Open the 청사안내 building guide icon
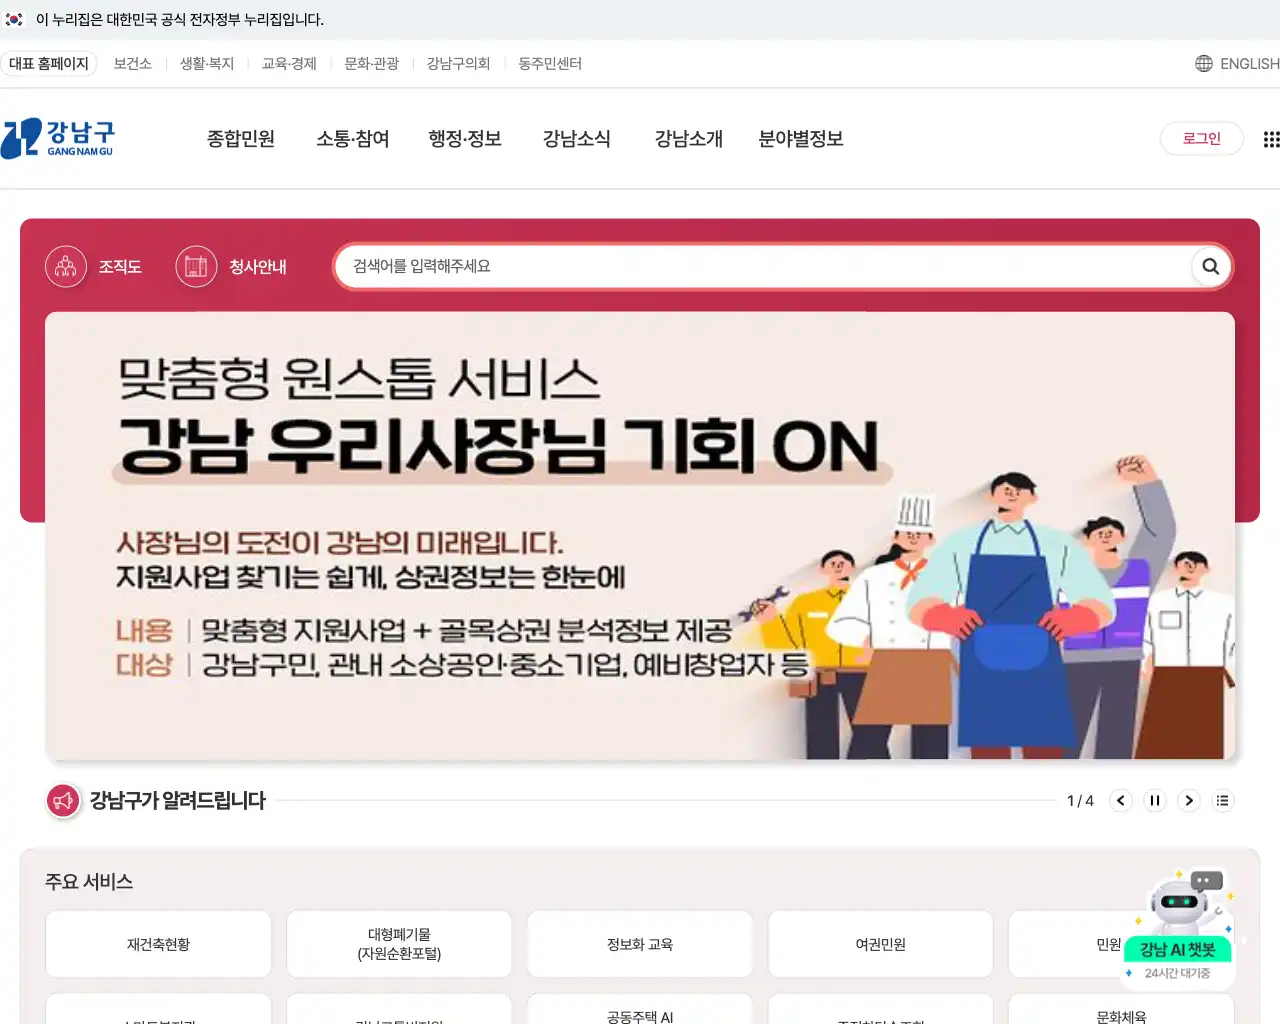Image resolution: width=1280 pixels, height=1024 pixels. pos(196,267)
